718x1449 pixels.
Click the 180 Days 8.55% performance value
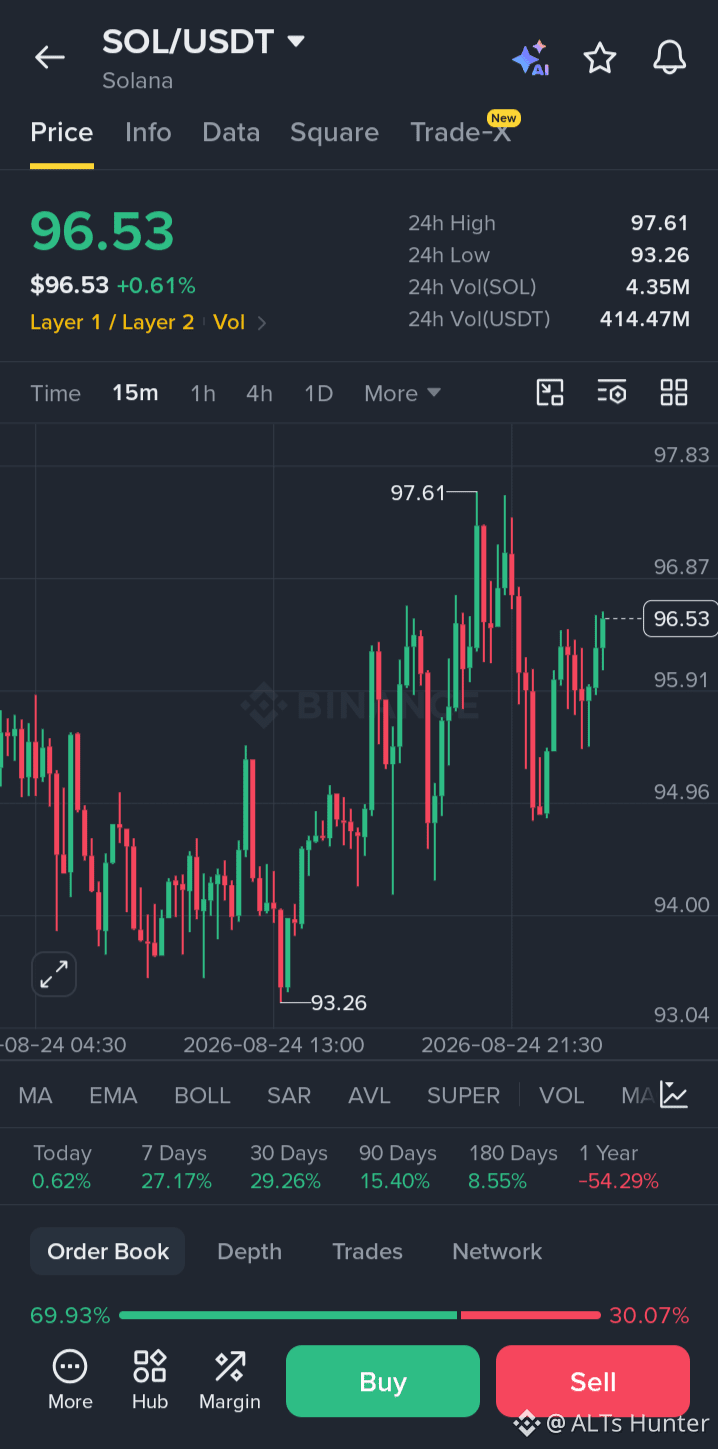tap(497, 1181)
